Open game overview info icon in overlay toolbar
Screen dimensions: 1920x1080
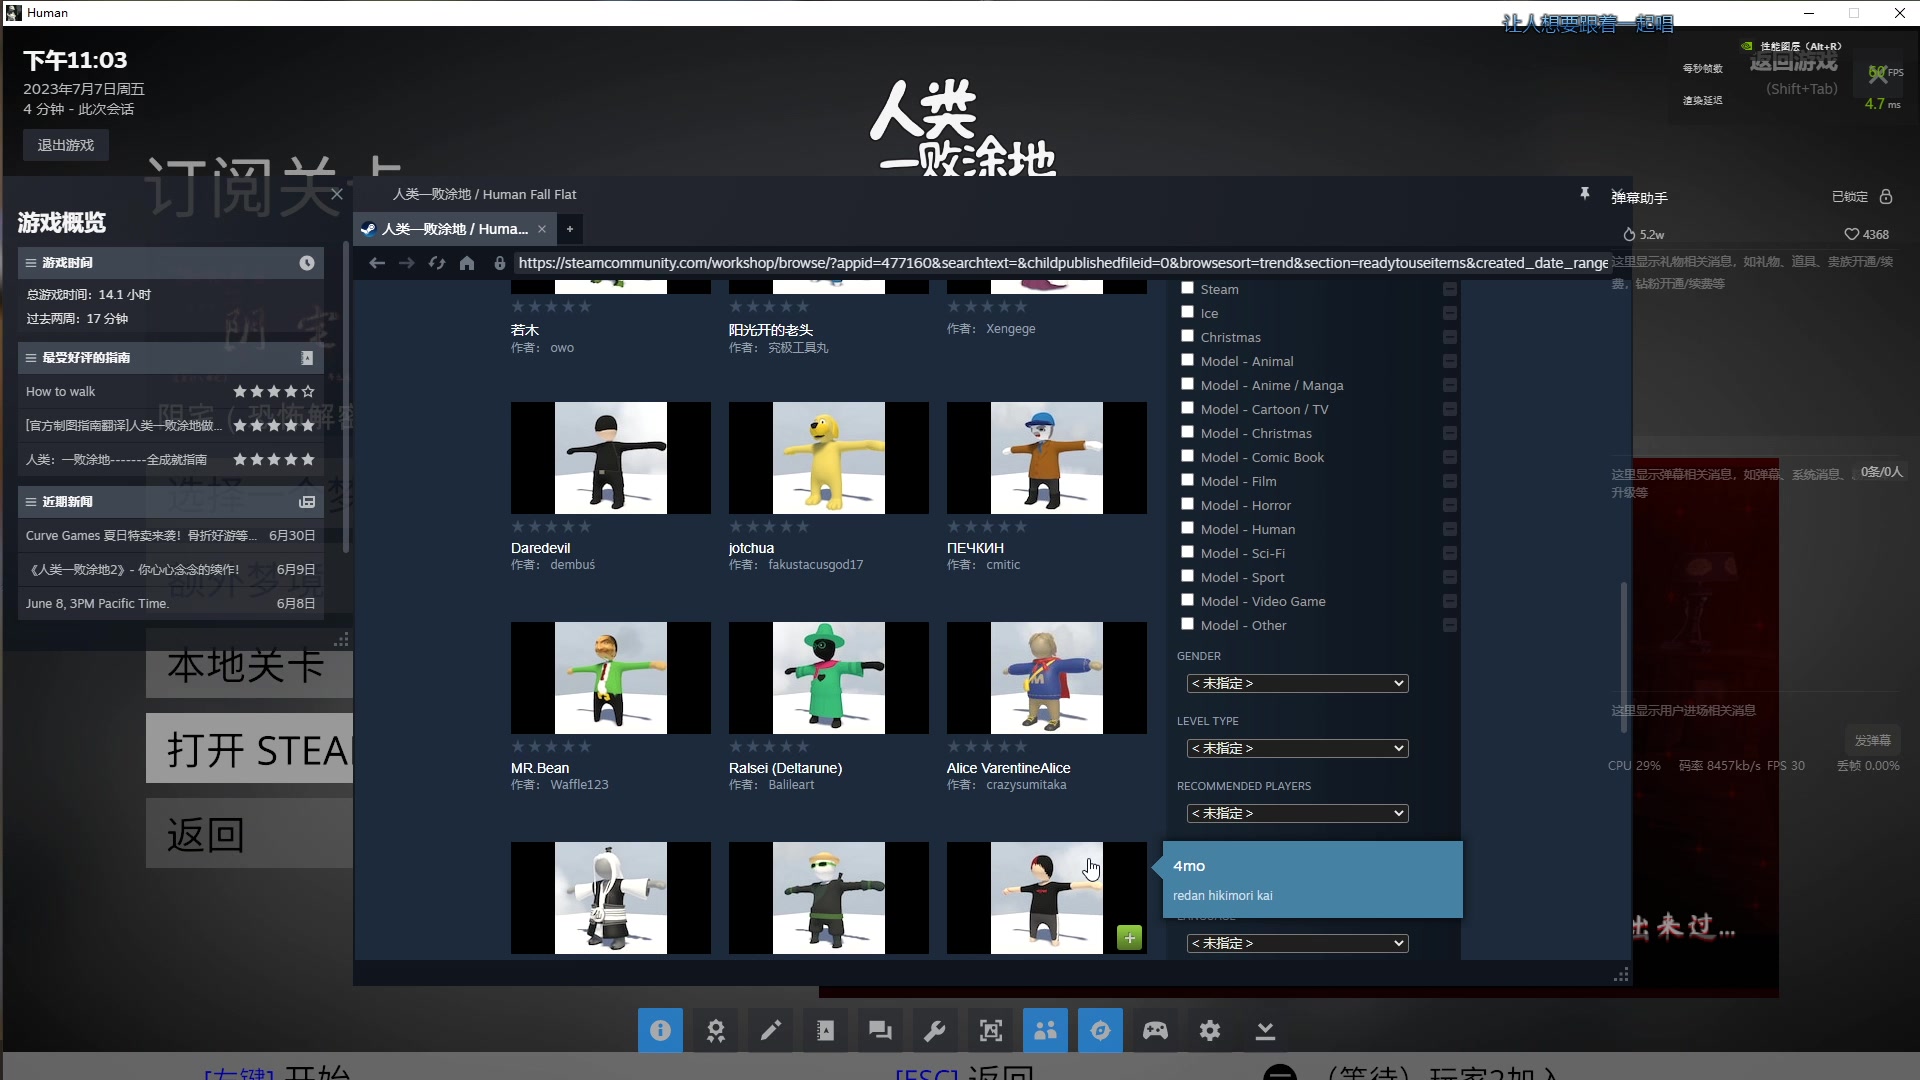pyautogui.click(x=660, y=1030)
